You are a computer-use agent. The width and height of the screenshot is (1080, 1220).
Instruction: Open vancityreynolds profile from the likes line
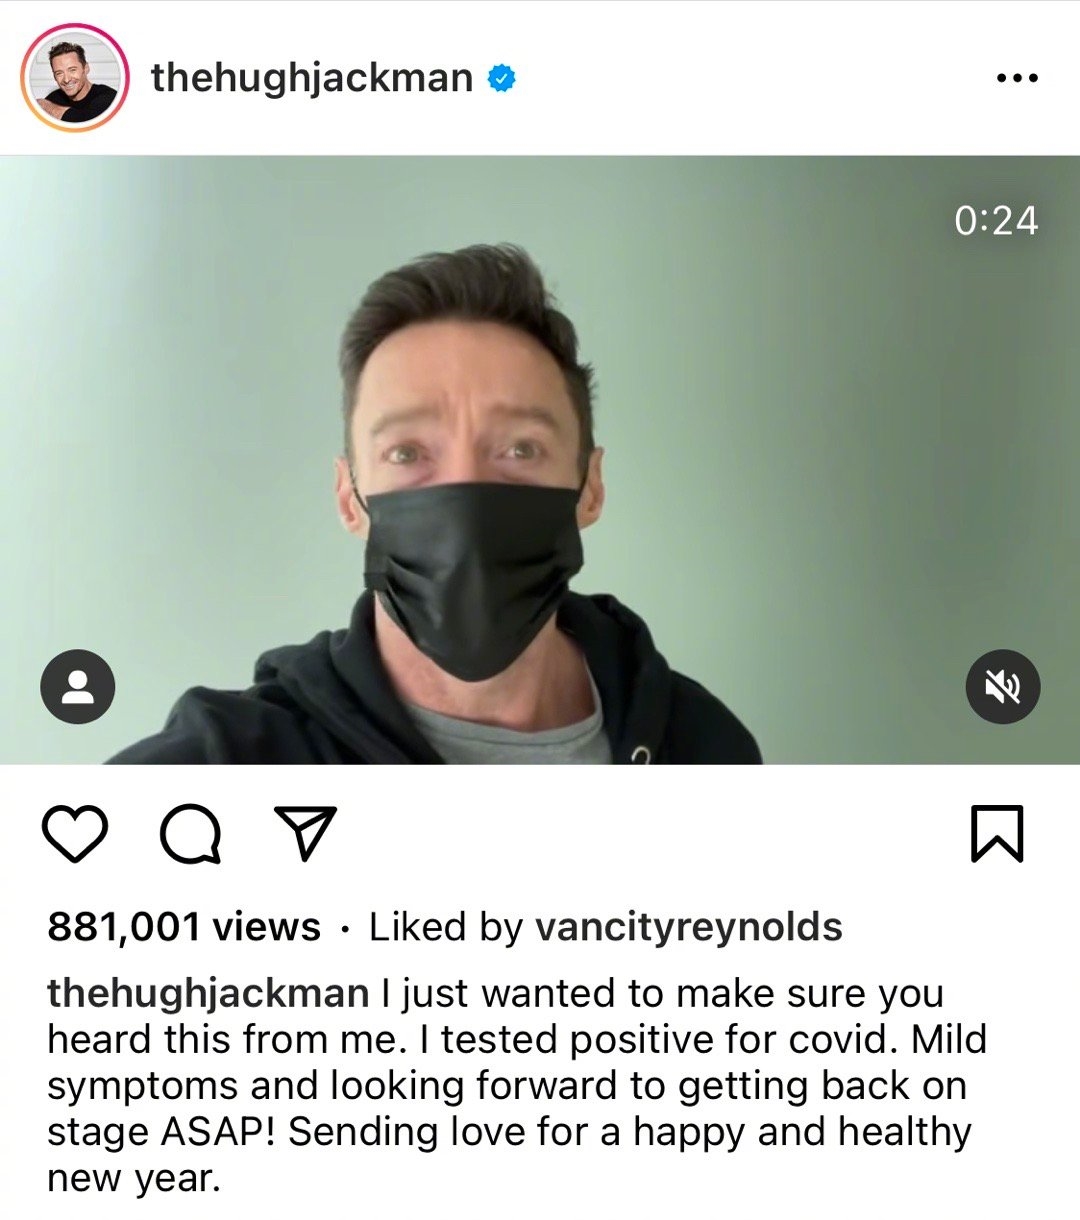[689, 927]
